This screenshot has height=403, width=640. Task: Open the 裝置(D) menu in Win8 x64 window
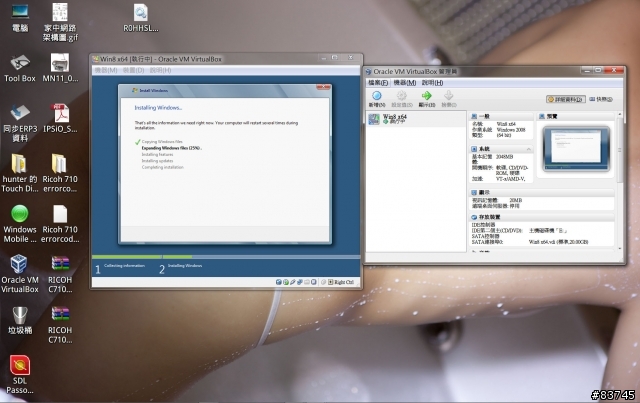pyautogui.click(x=133, y=70)
